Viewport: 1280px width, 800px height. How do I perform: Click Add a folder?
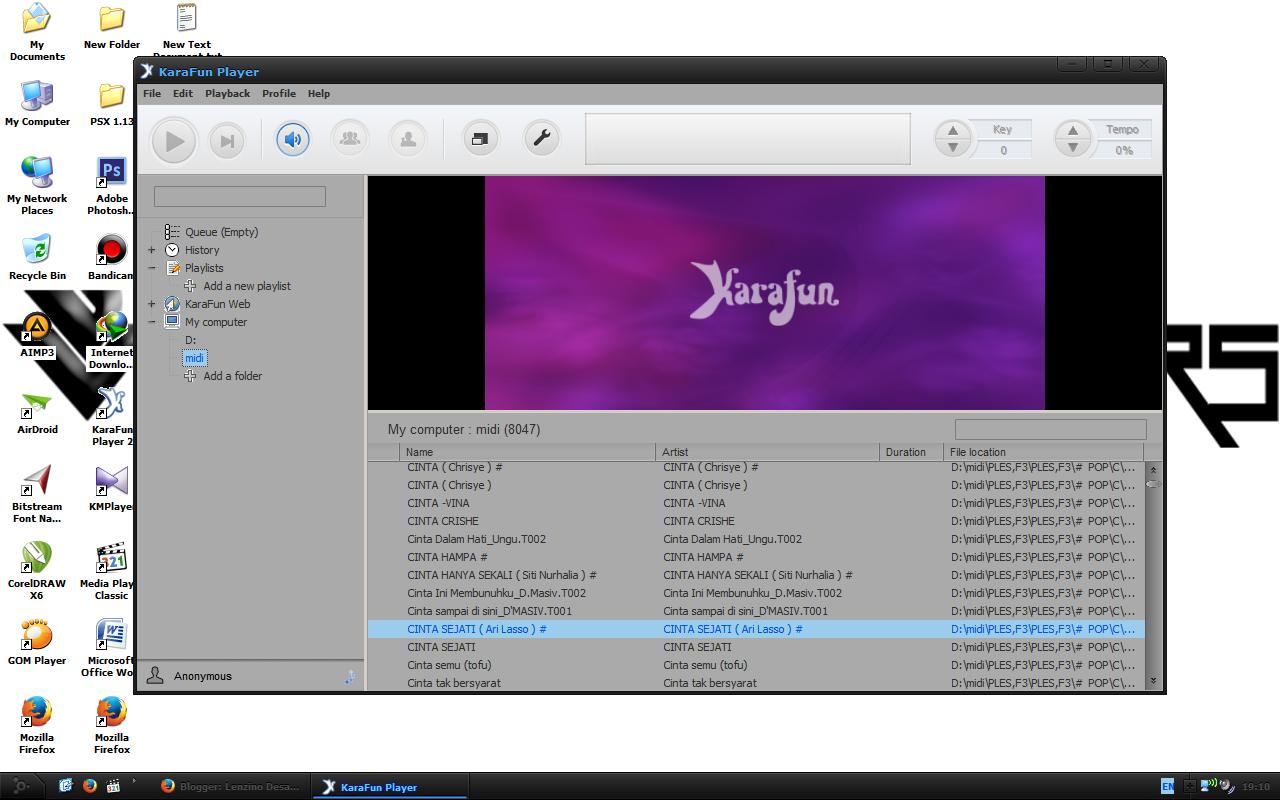point(232,376)
